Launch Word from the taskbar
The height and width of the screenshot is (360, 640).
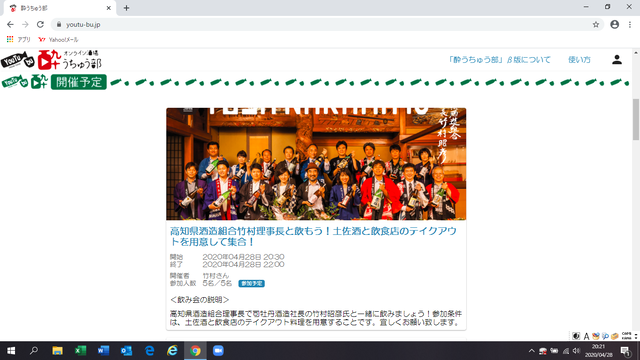pos(103,351)
